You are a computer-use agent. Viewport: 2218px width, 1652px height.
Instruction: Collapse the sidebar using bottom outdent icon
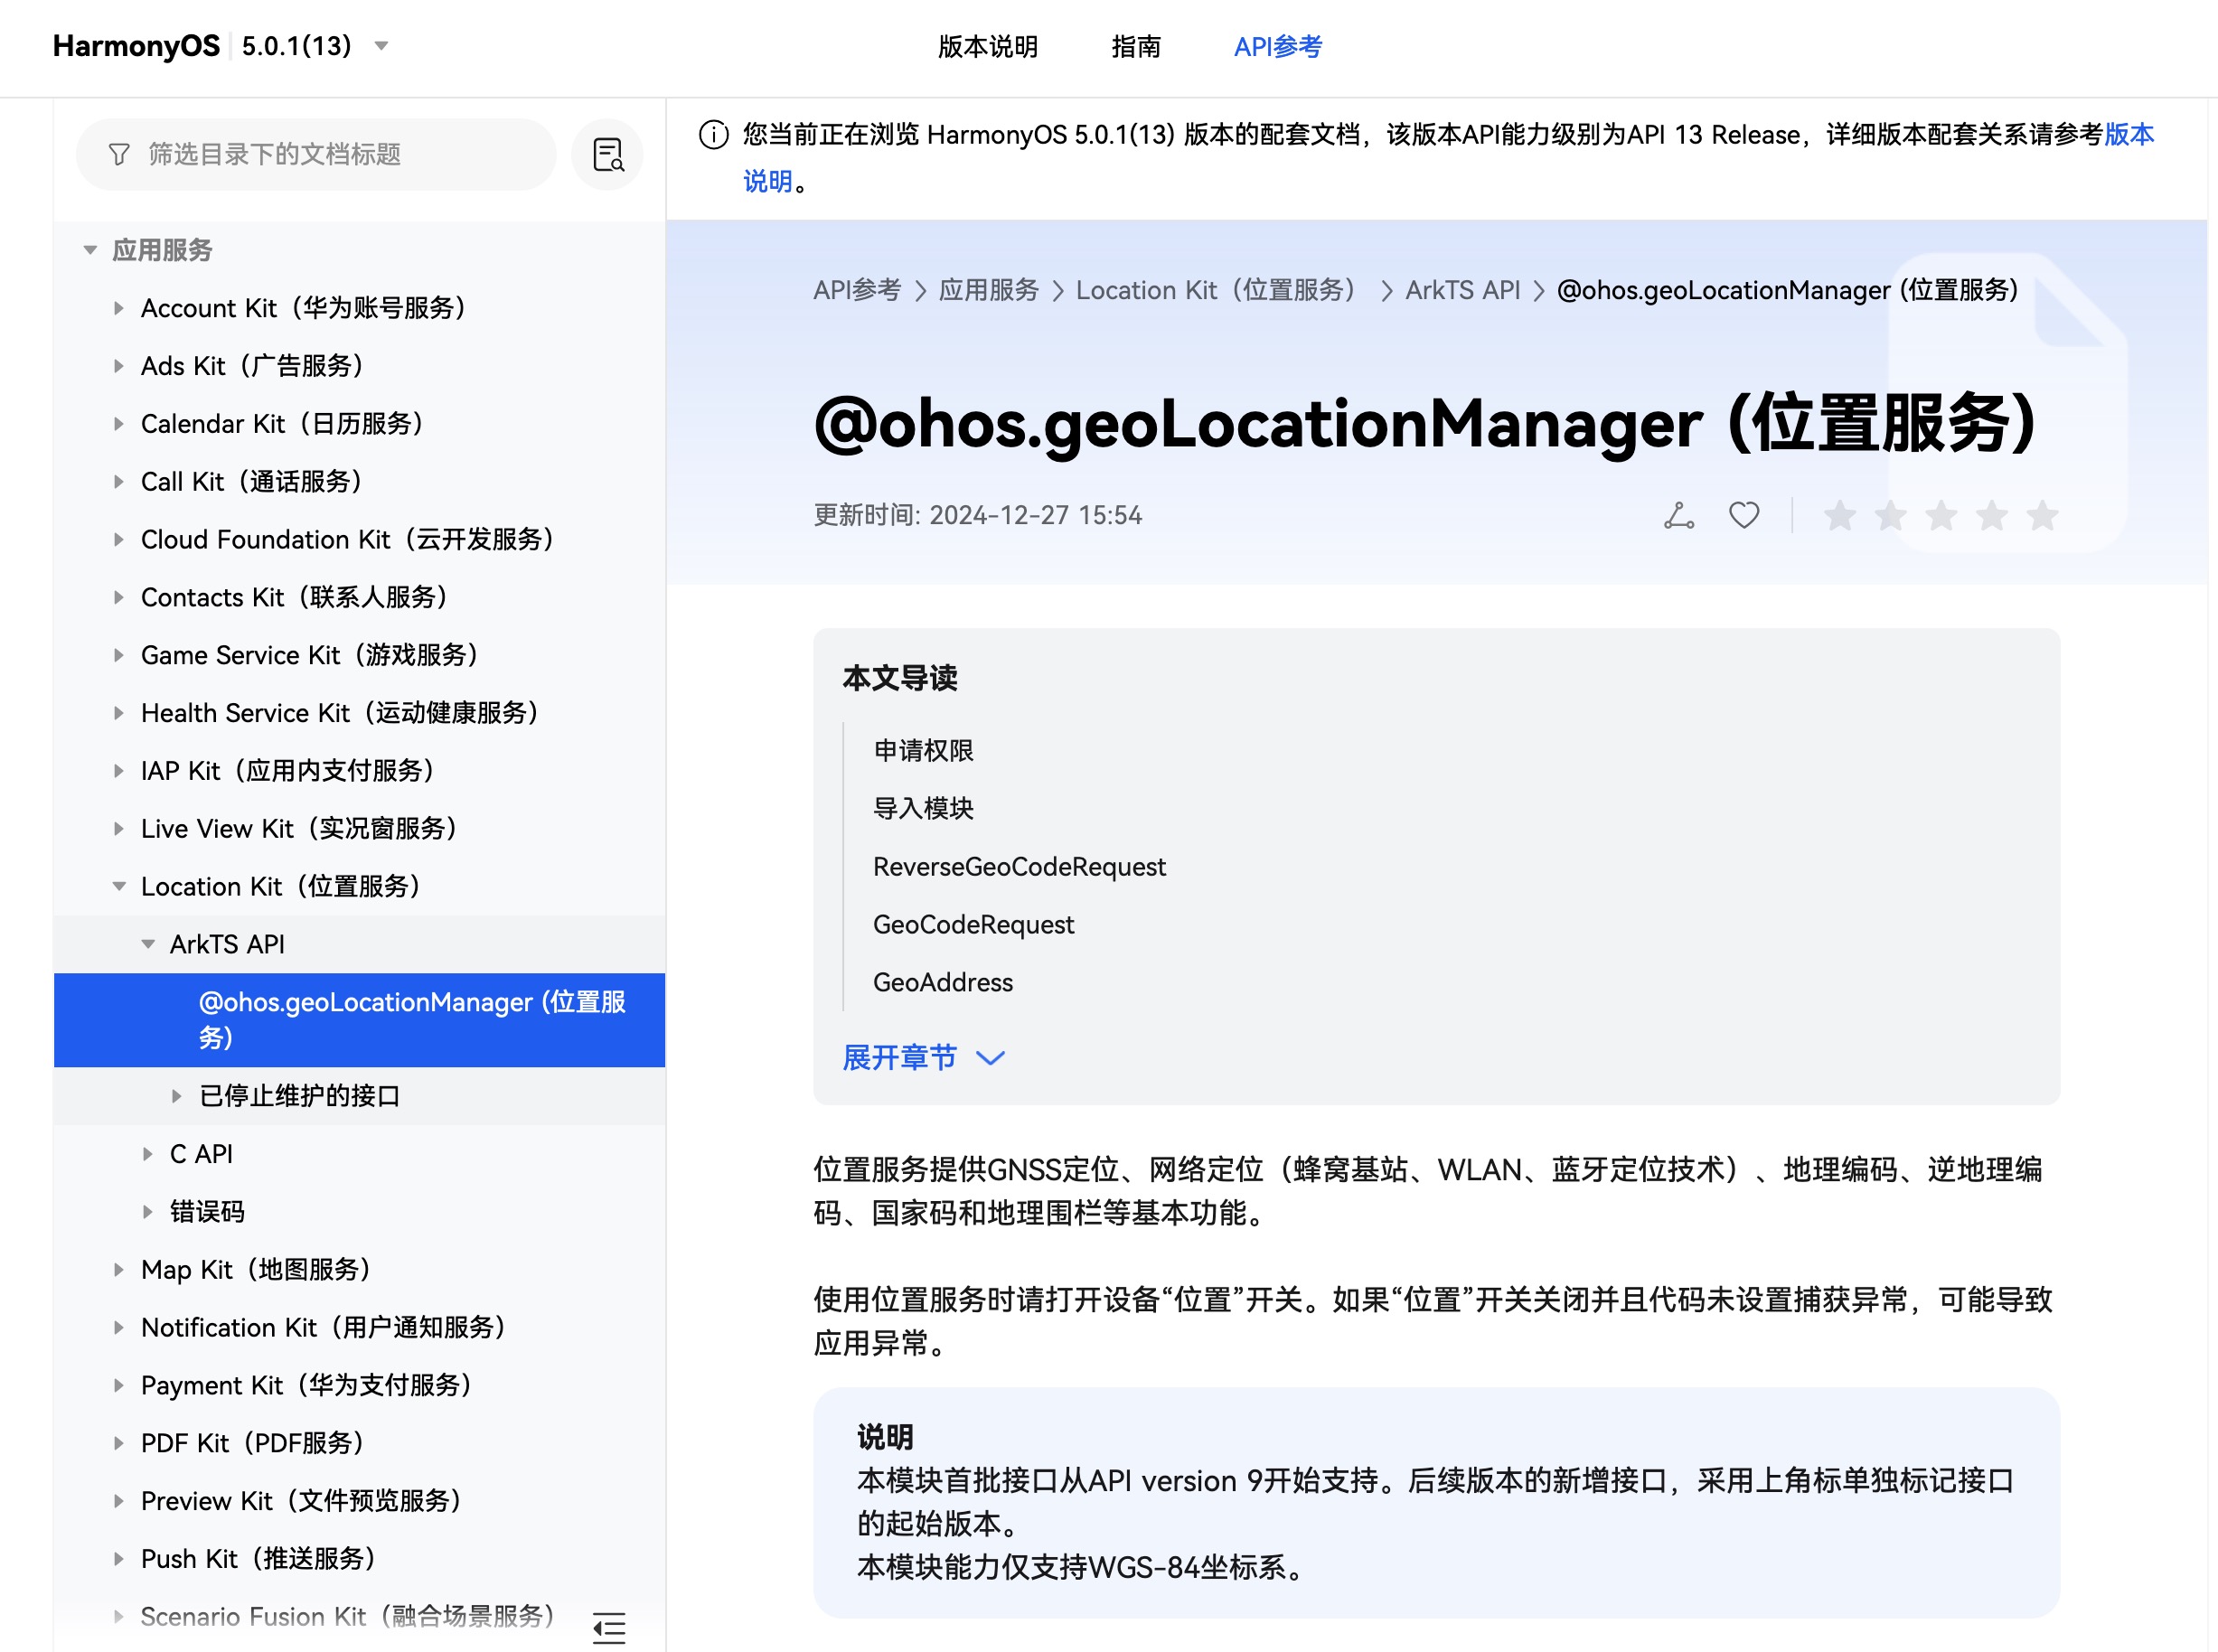click(x=608, y=1627)
